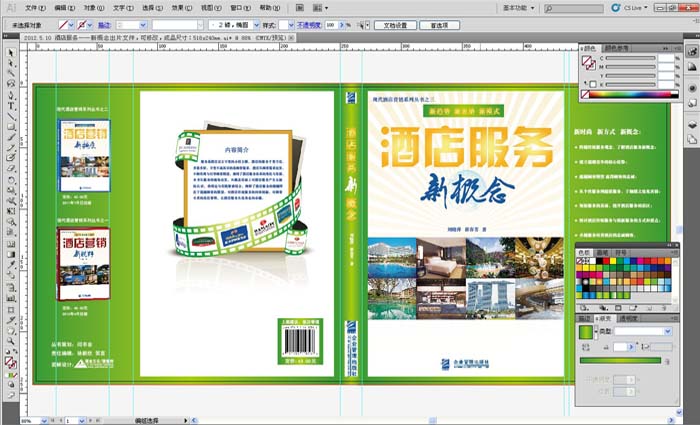
Task: Select the Lasso tool
Action: coord(11,83)
